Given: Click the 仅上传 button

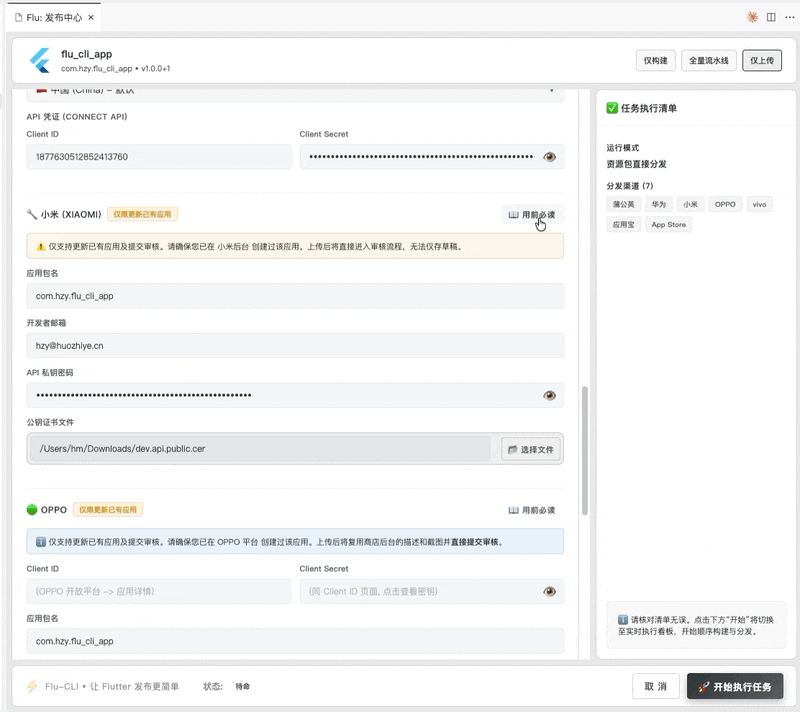Looking at the screenshot, I should pyautogui.click(x=762, y=61).
